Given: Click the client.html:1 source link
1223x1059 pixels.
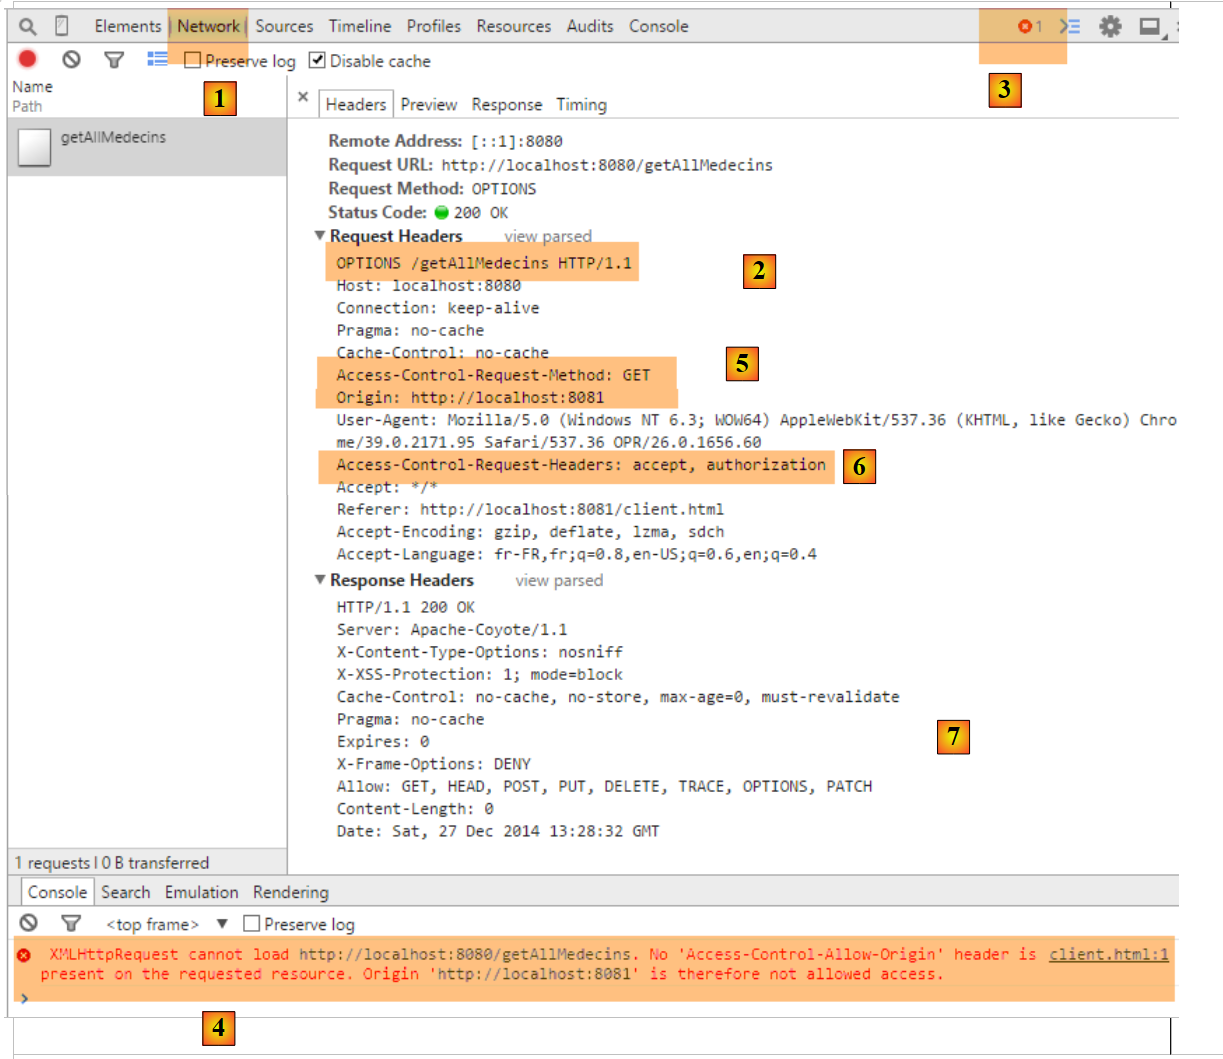Looking at the screenshot, I should [1108, 954].
